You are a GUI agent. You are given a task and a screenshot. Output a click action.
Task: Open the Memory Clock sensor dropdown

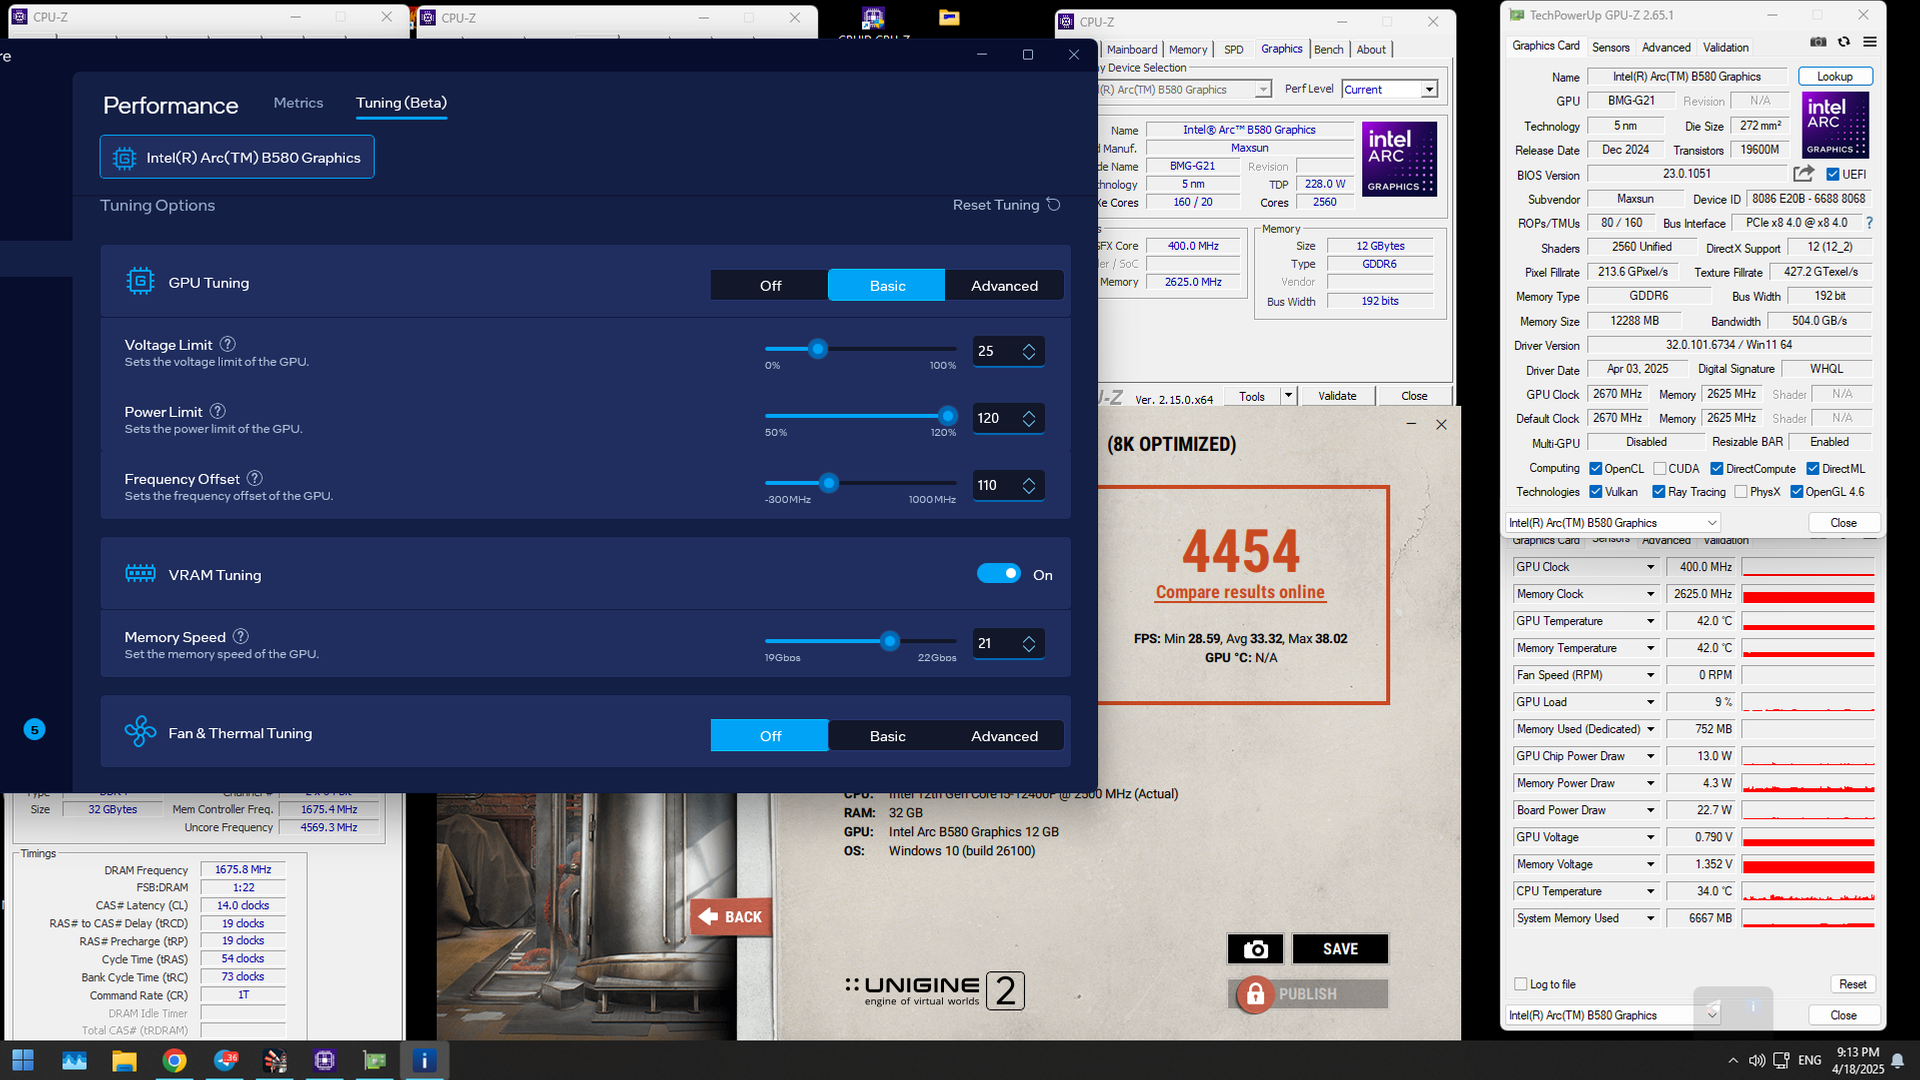tap(1650, 594)
